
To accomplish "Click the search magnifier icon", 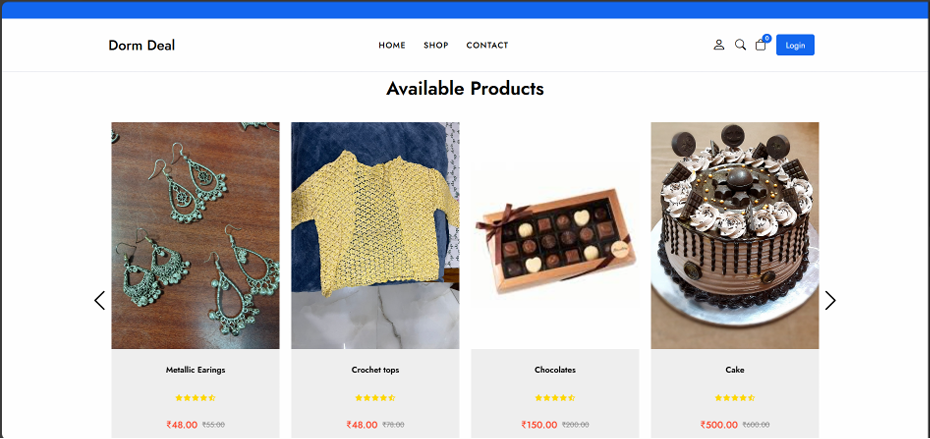I will [740, 45].
